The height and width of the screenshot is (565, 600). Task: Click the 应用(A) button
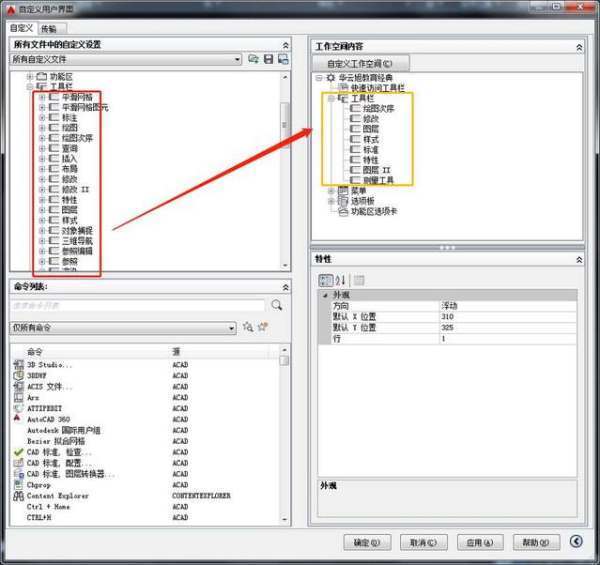pos(480,542)
